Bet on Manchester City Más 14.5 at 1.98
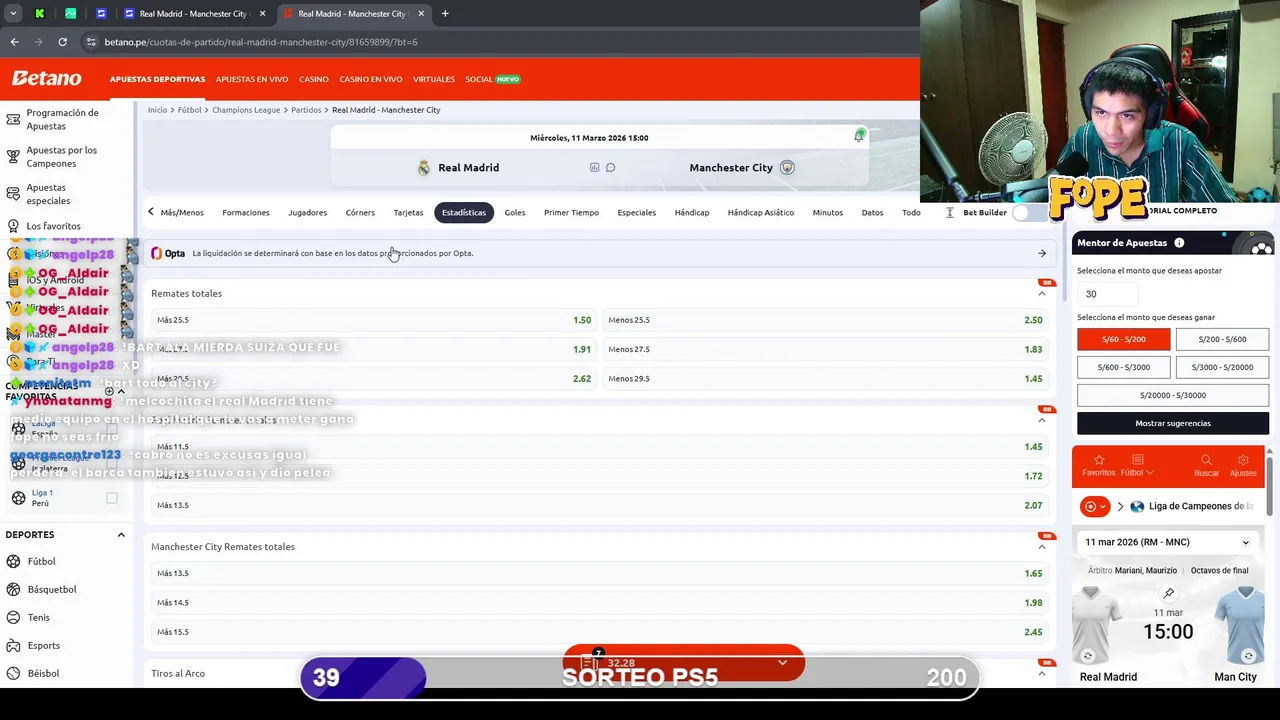This screenshot has width=1280, height=720. tap(599, 602)
